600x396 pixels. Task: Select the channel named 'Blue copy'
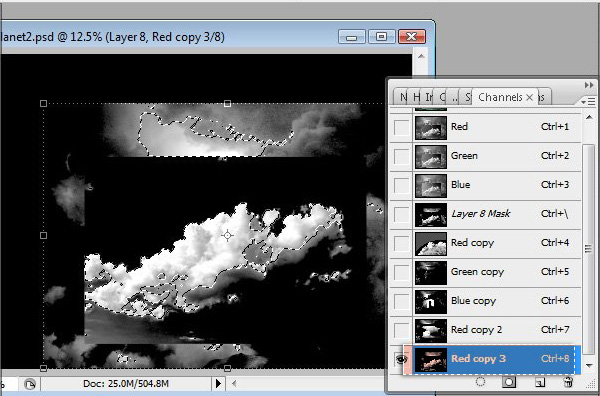click(x=473, y=301)
